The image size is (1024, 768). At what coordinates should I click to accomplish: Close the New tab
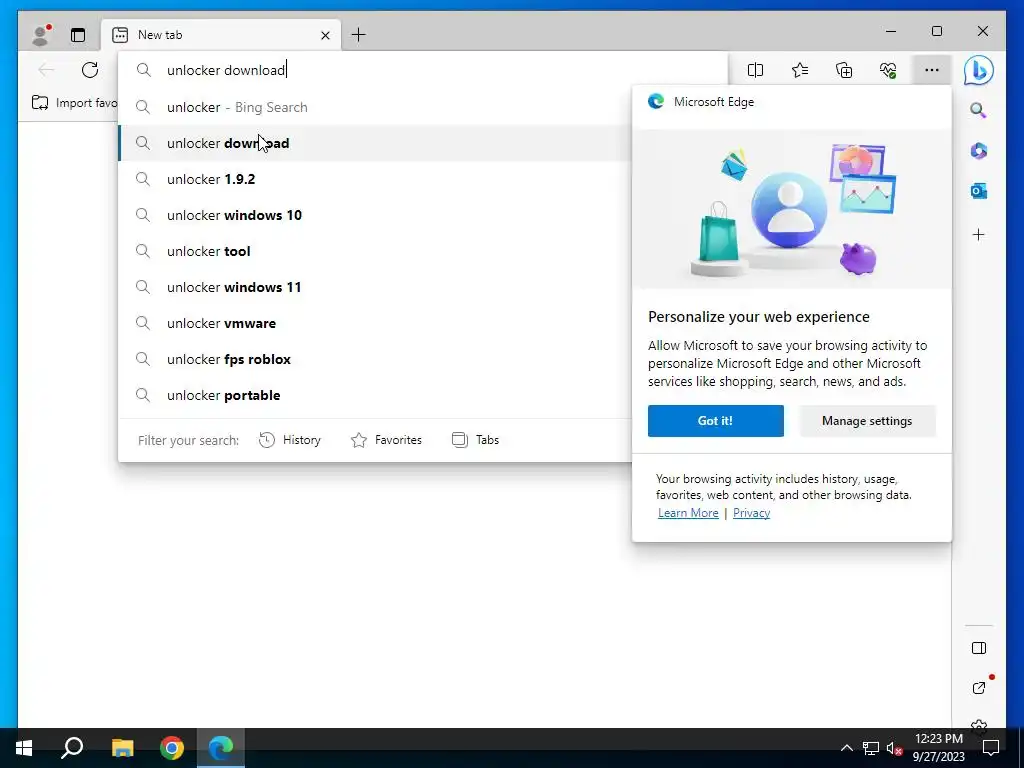point(325,35)
